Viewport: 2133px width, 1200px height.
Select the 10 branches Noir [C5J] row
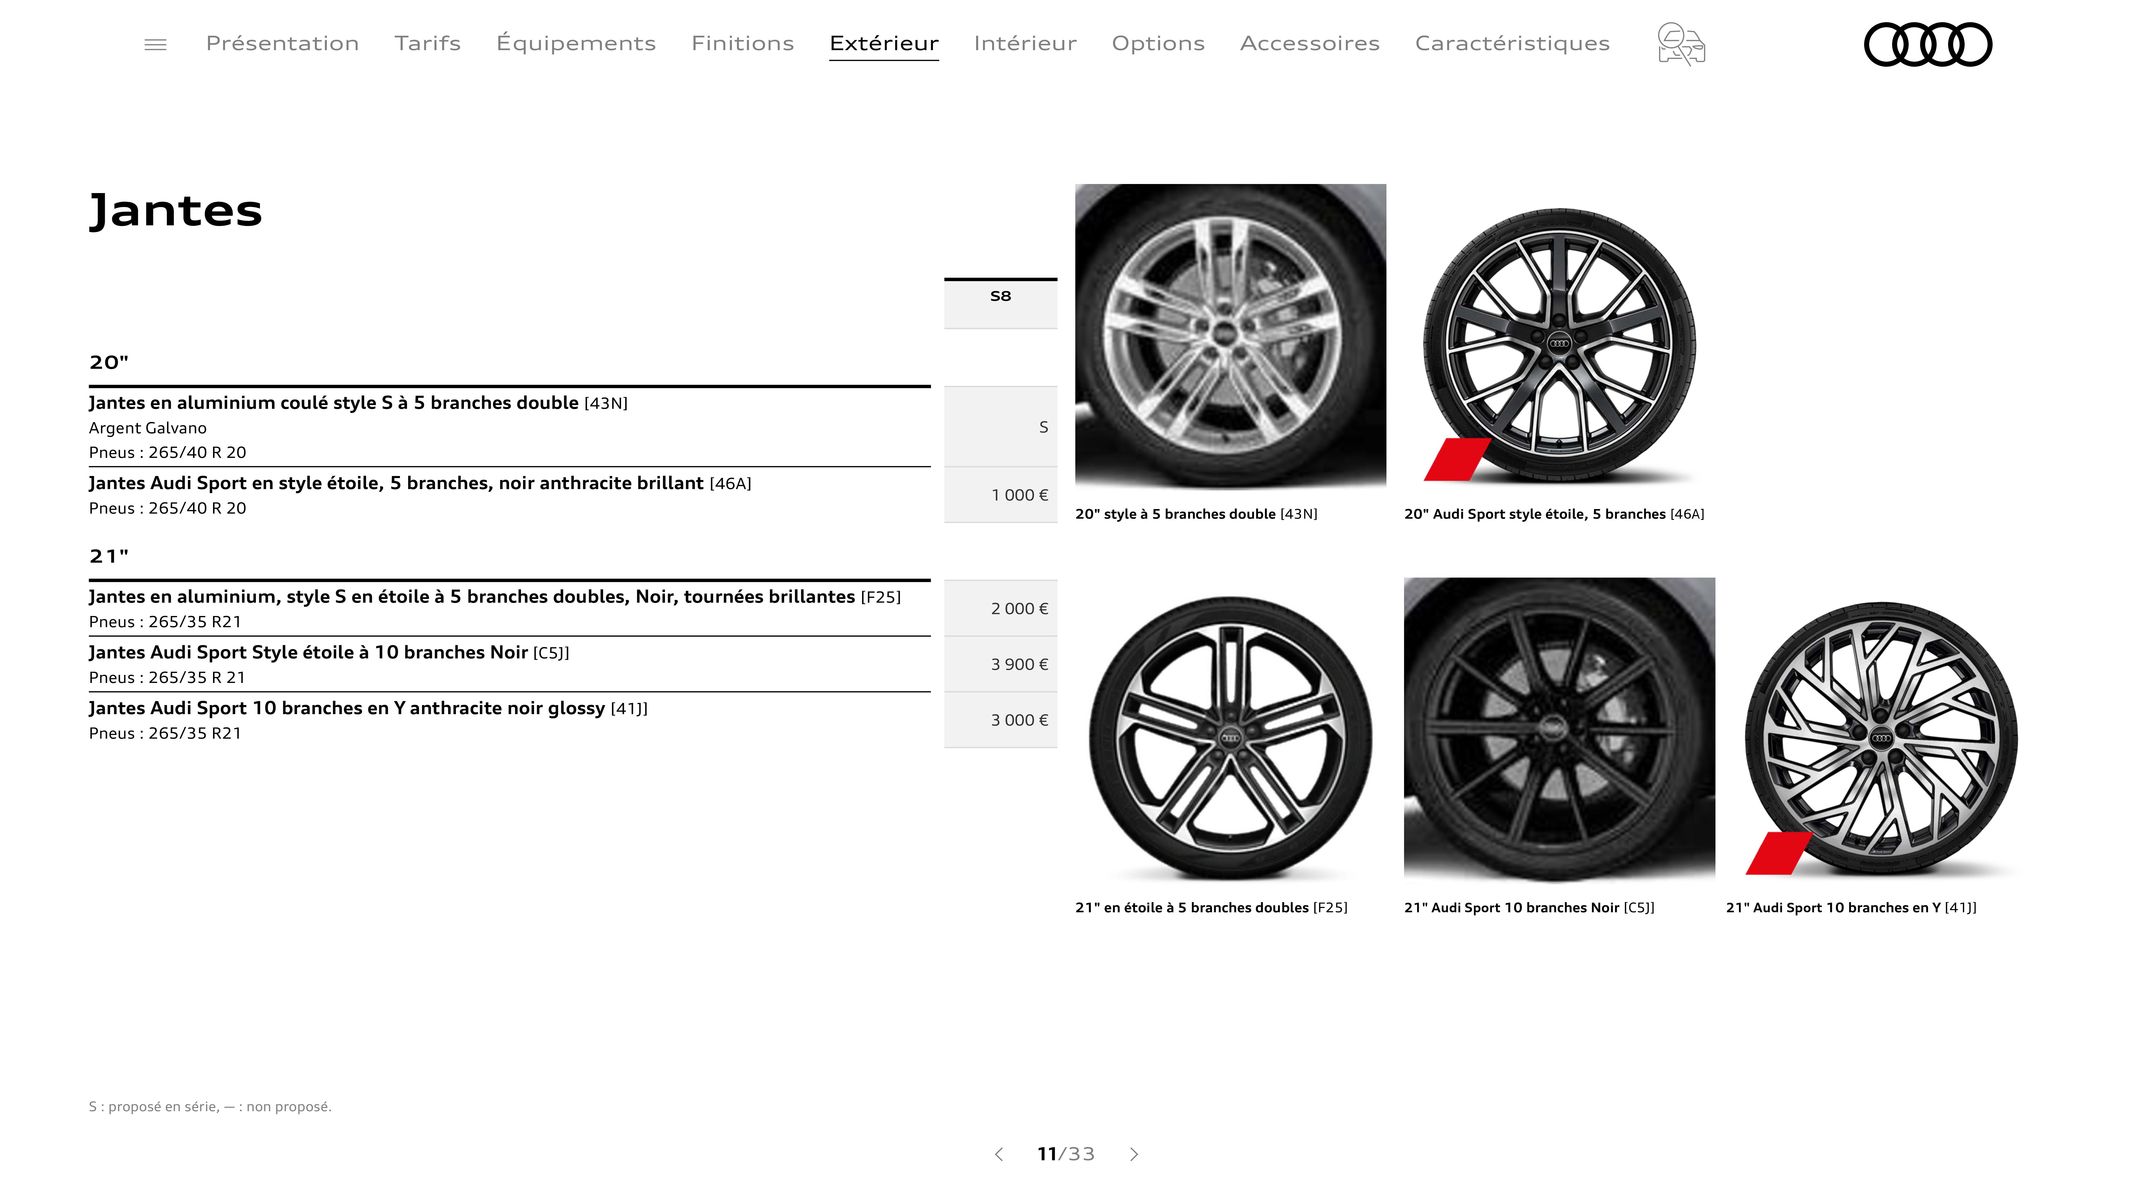tap(509, 664)
